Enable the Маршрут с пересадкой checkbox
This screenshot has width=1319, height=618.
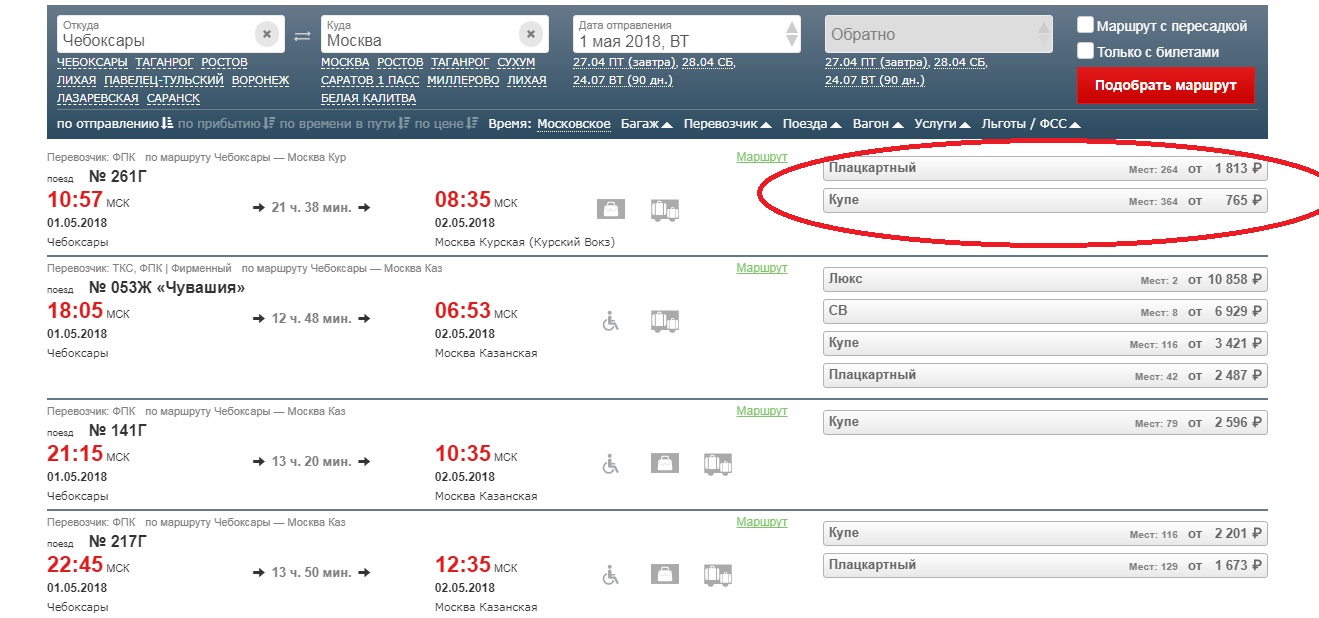tap(1085, 26)
